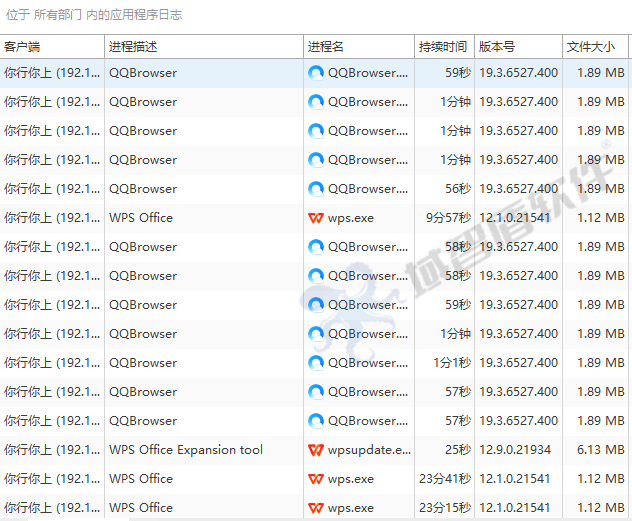Click the QQBrowser icon in the highlighted first row
The image size is (632, 521).
(316, 73)
